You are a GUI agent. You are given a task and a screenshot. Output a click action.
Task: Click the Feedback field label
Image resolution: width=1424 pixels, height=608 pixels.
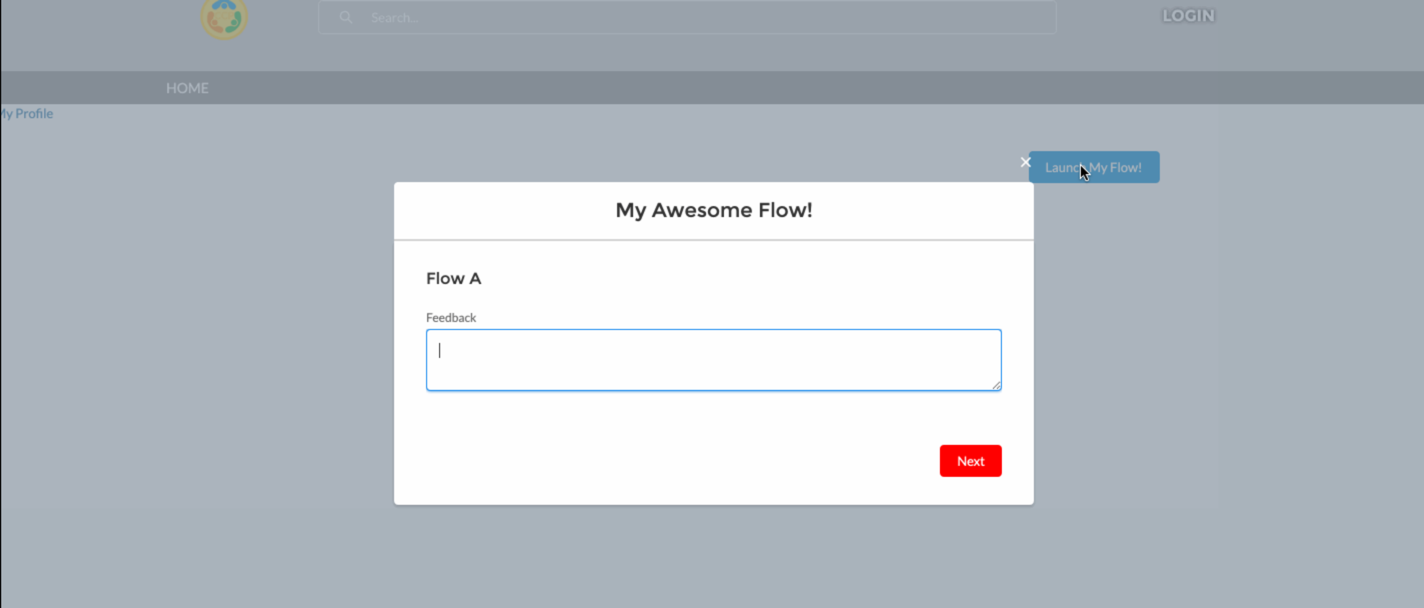451,317
